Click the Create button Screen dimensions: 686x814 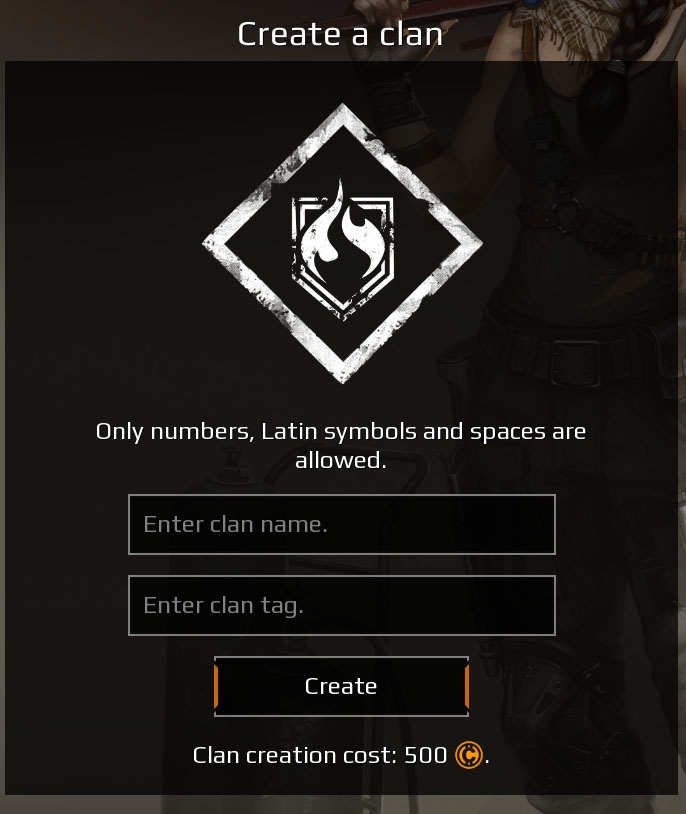(341, 686)
